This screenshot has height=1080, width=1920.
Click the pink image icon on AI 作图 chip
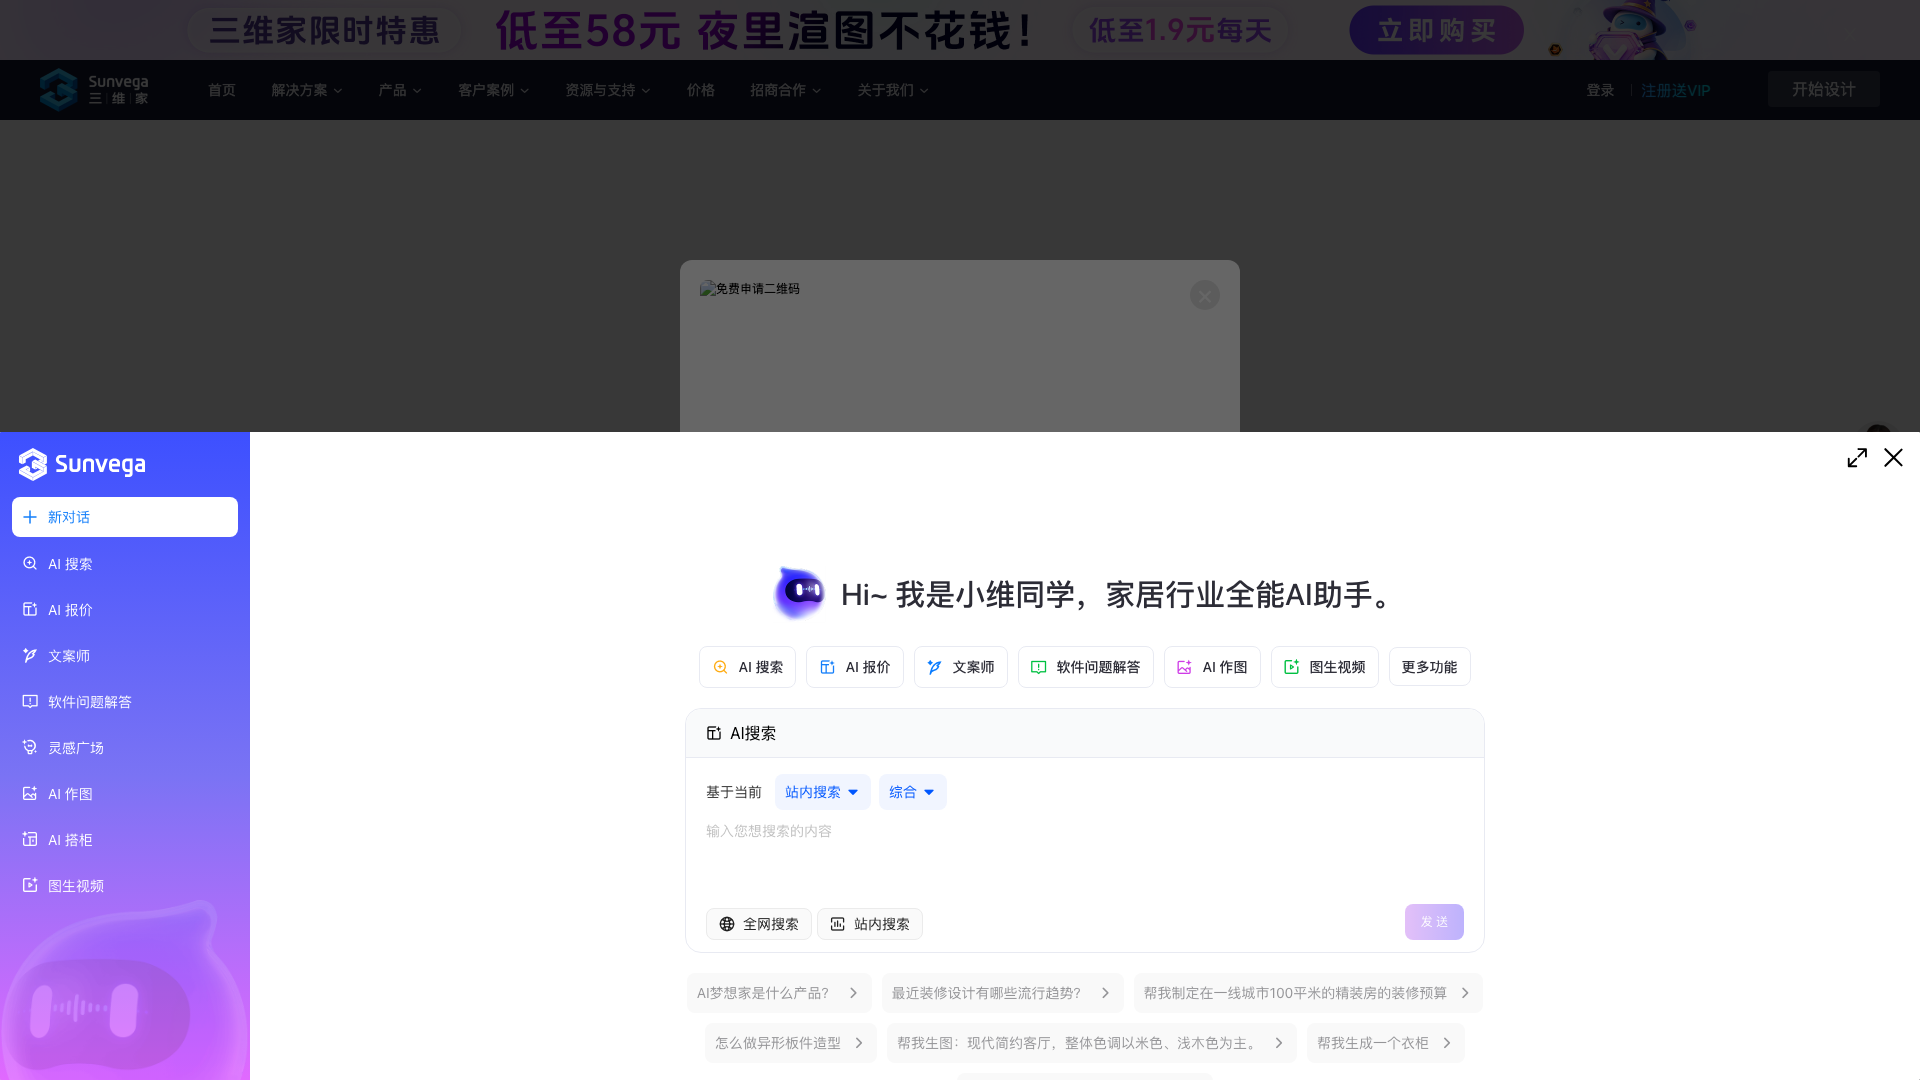point(1184,667)
